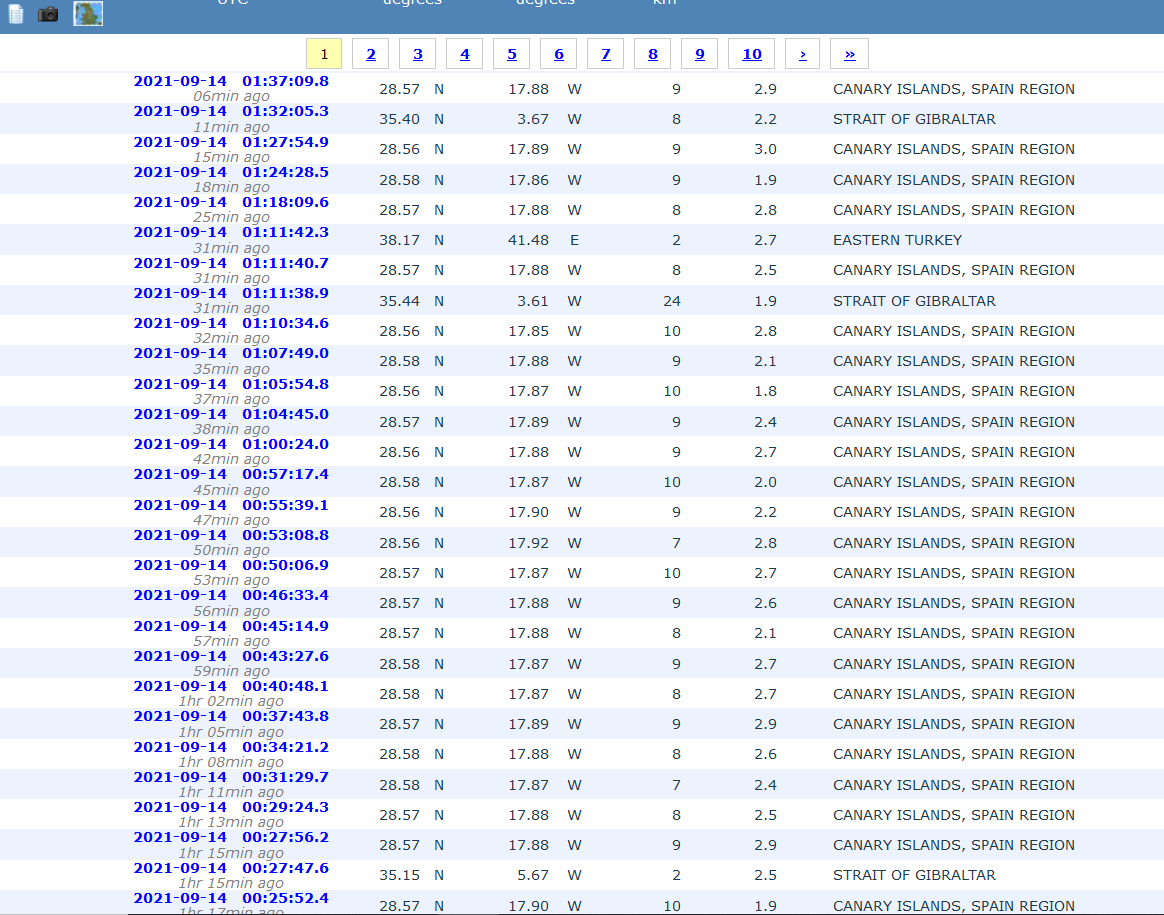
Task: Open earthquake event at 01:05:54.8
Action: [x=231, y=384]
